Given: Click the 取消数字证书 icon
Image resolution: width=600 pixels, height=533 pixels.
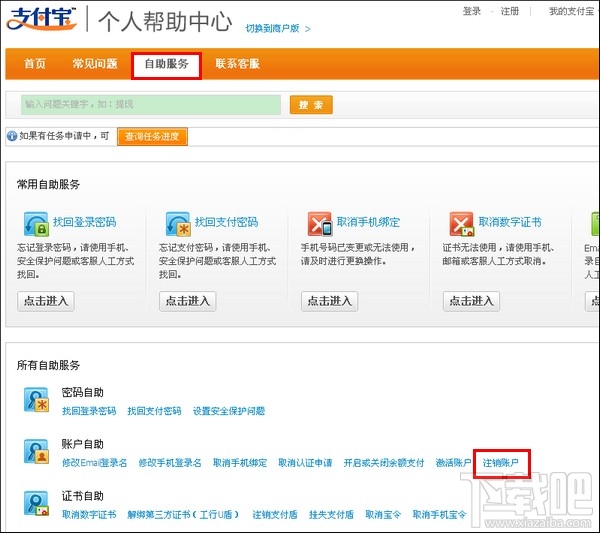Looking at the screenshot, I should tap(461, 223).
